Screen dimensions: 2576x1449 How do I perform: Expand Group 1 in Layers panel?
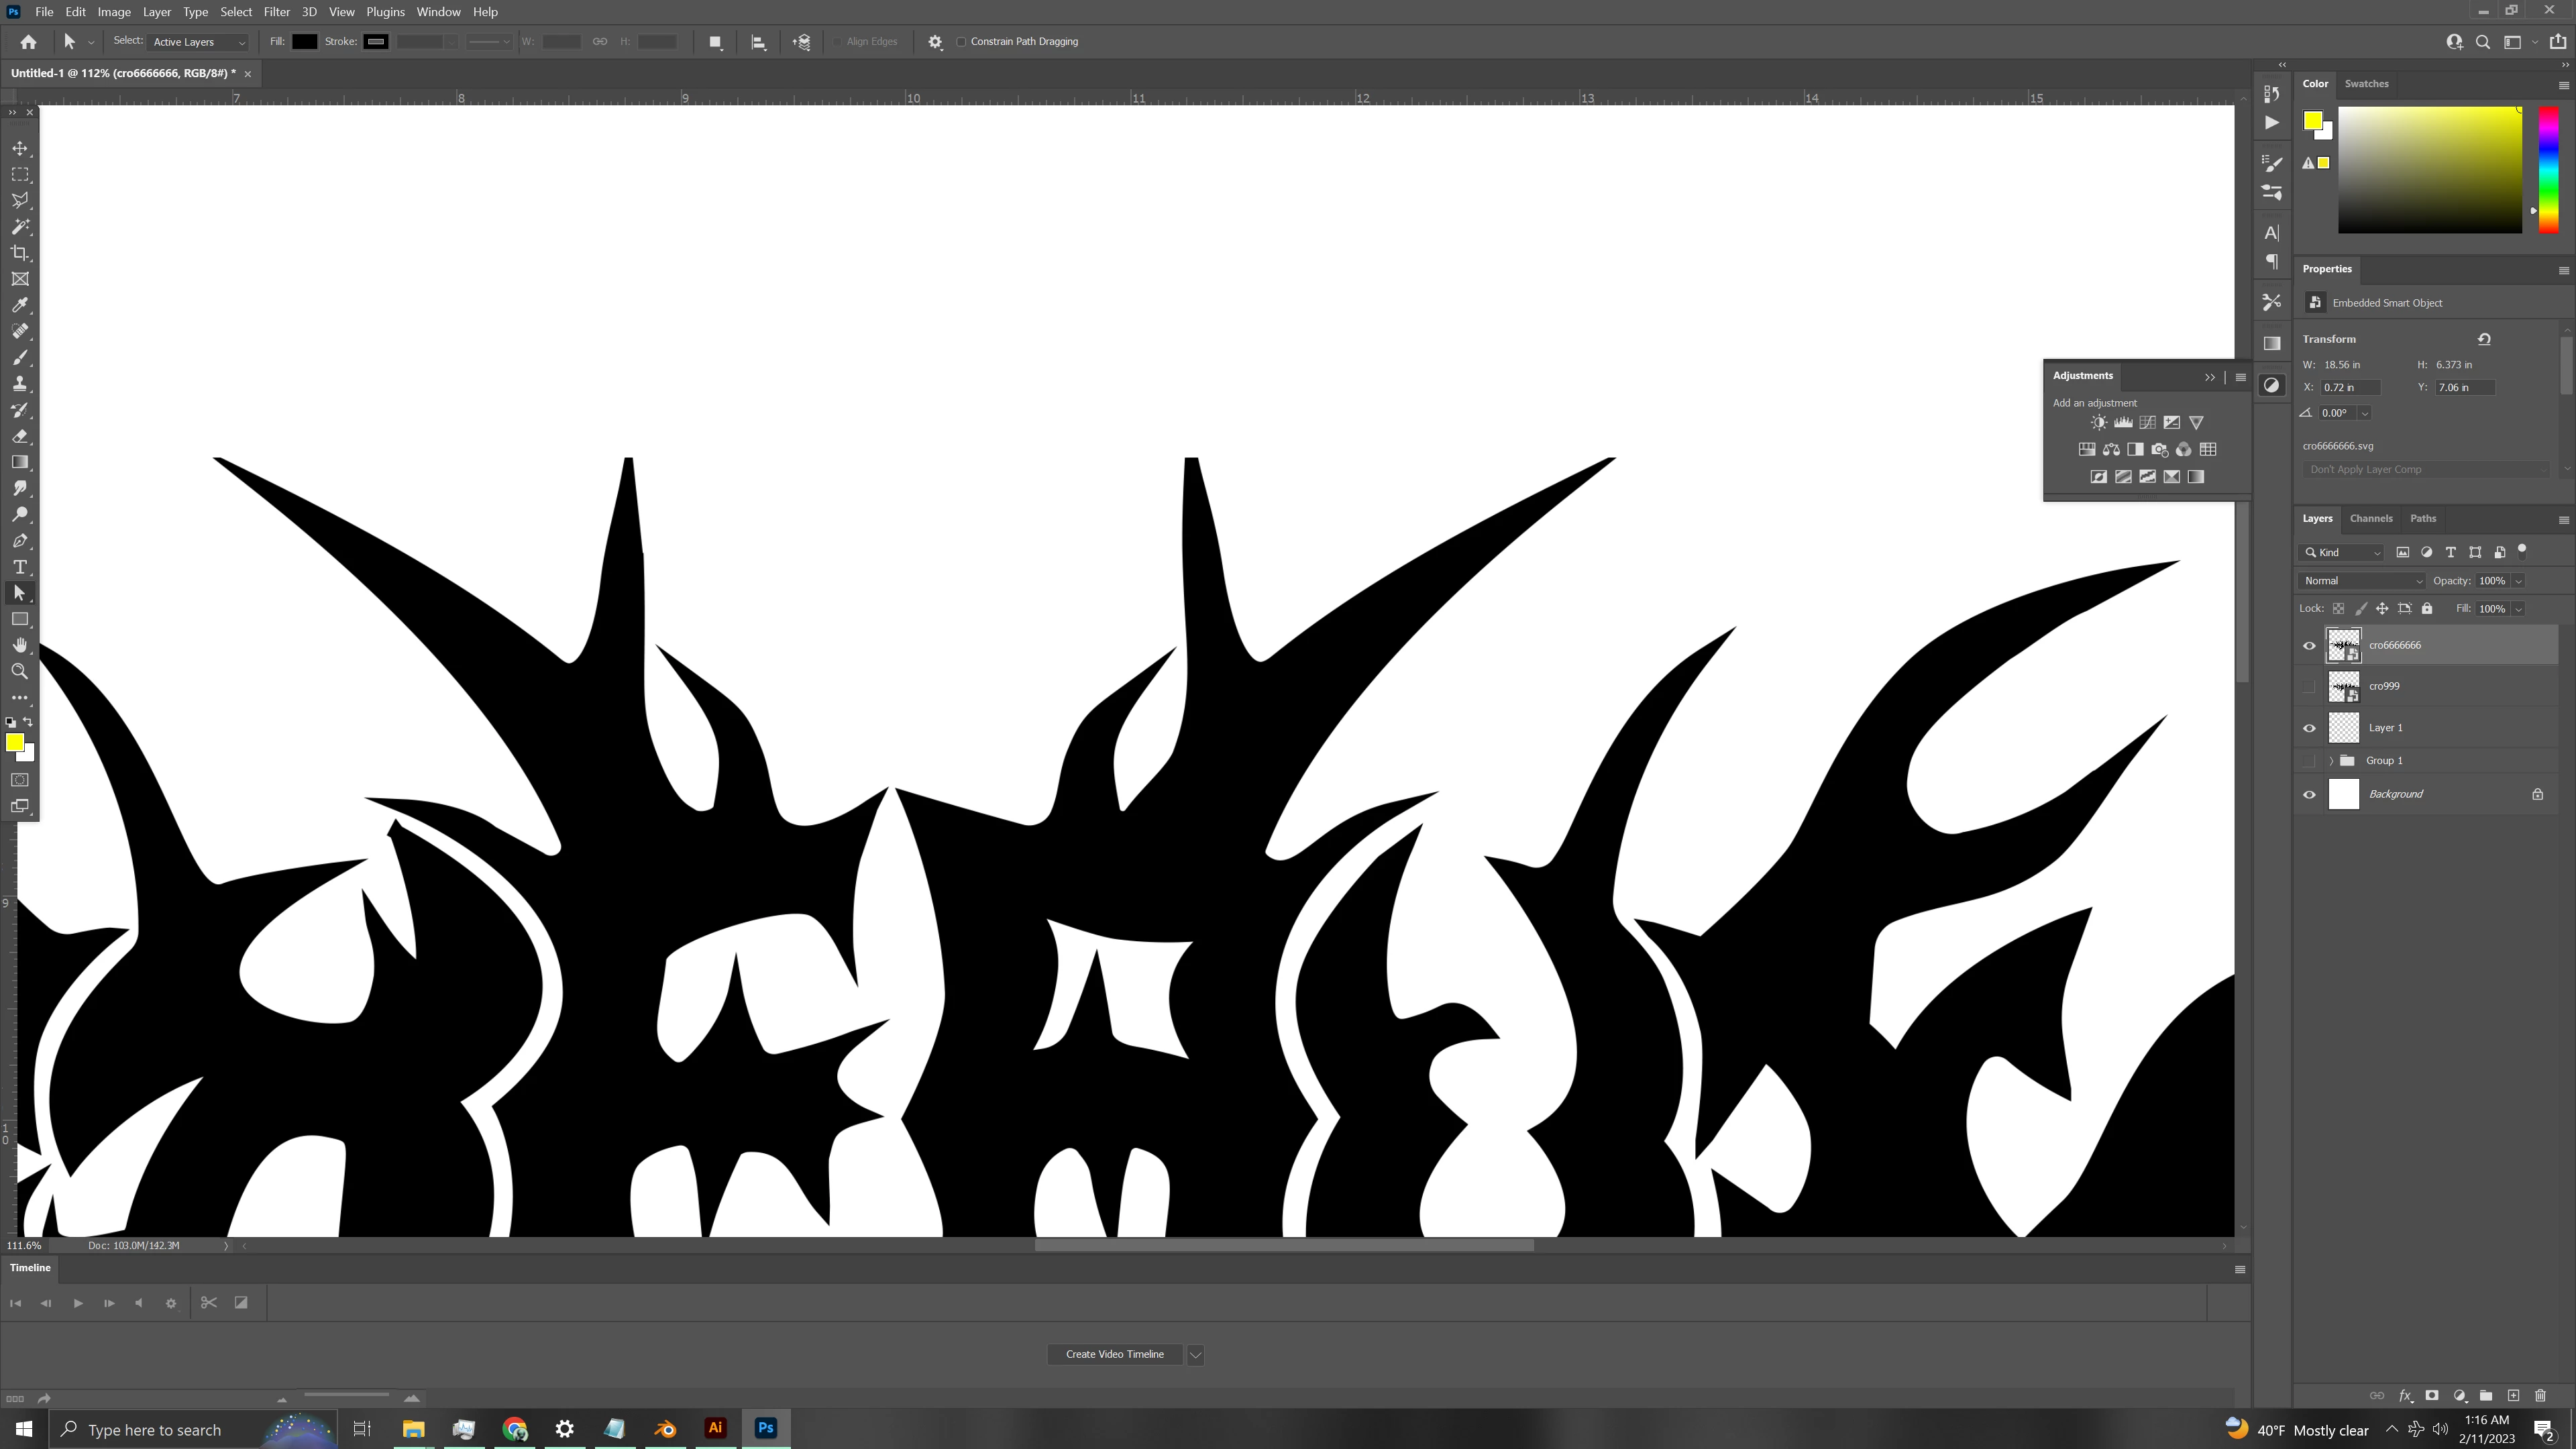point(2331,761)
